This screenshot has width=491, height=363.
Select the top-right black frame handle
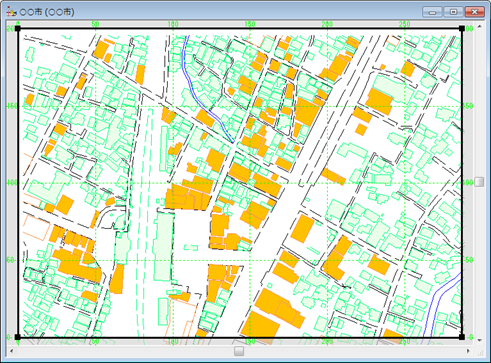coord(462,29)
